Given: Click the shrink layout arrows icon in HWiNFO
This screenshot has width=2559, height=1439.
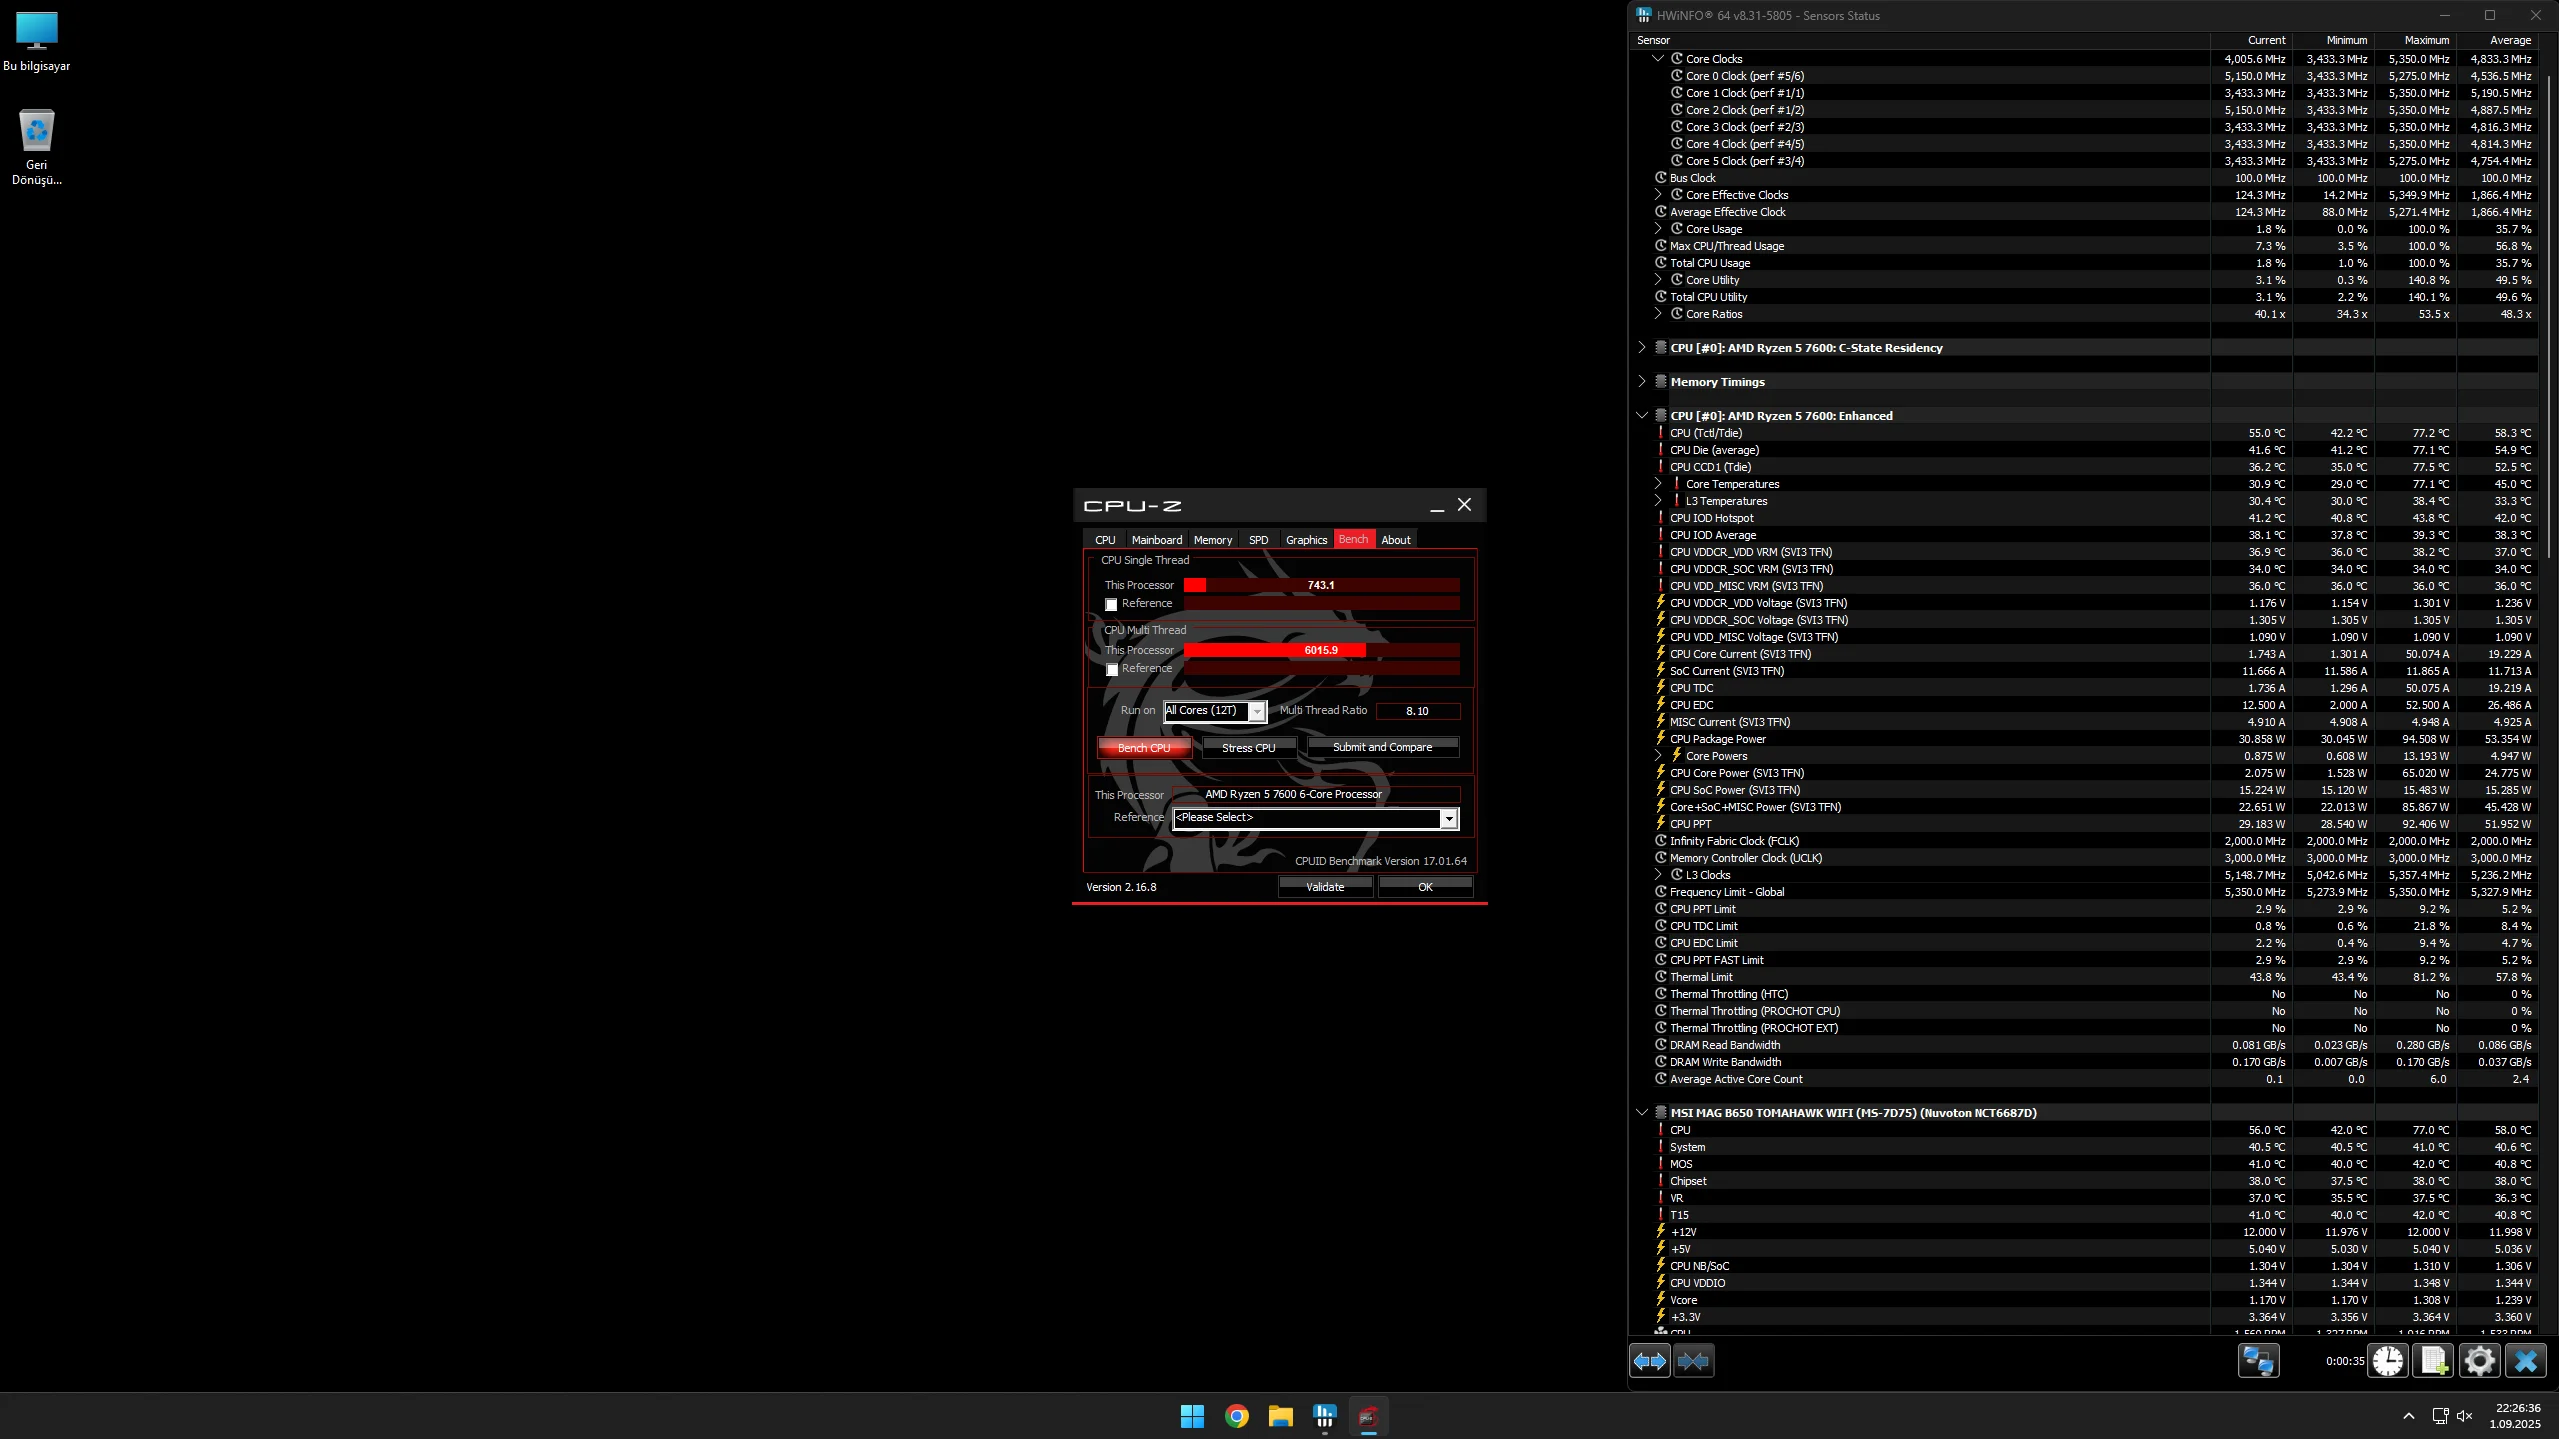Looking at the screenshot, I should pos(1693,1361).
